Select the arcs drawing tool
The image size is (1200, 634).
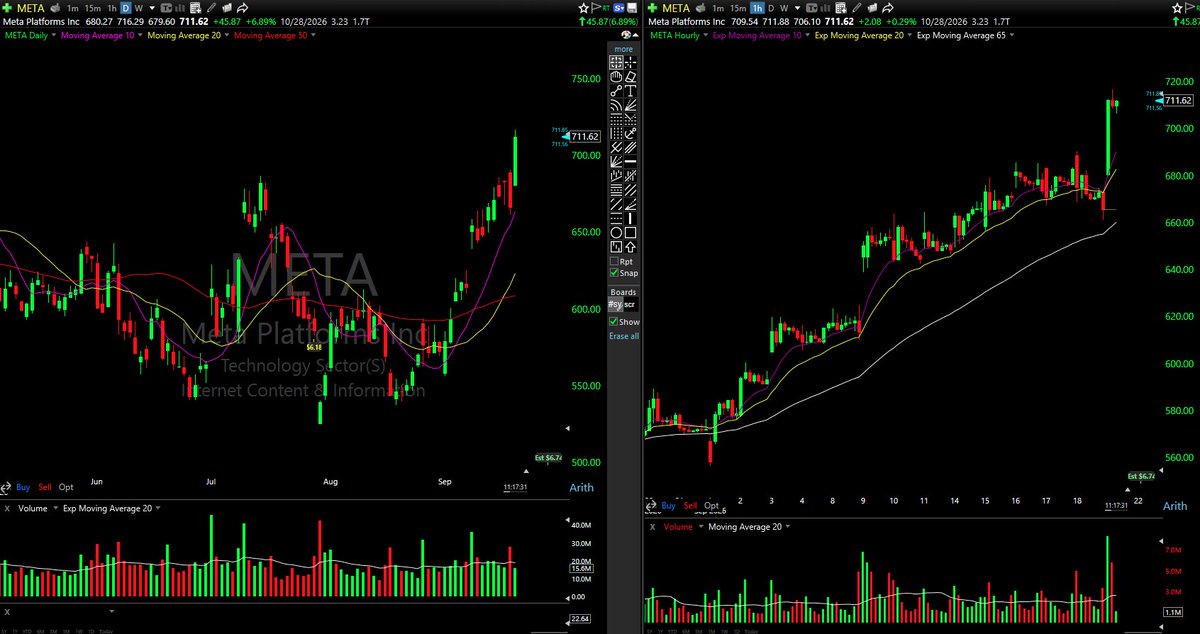click(x=616, y=105)
